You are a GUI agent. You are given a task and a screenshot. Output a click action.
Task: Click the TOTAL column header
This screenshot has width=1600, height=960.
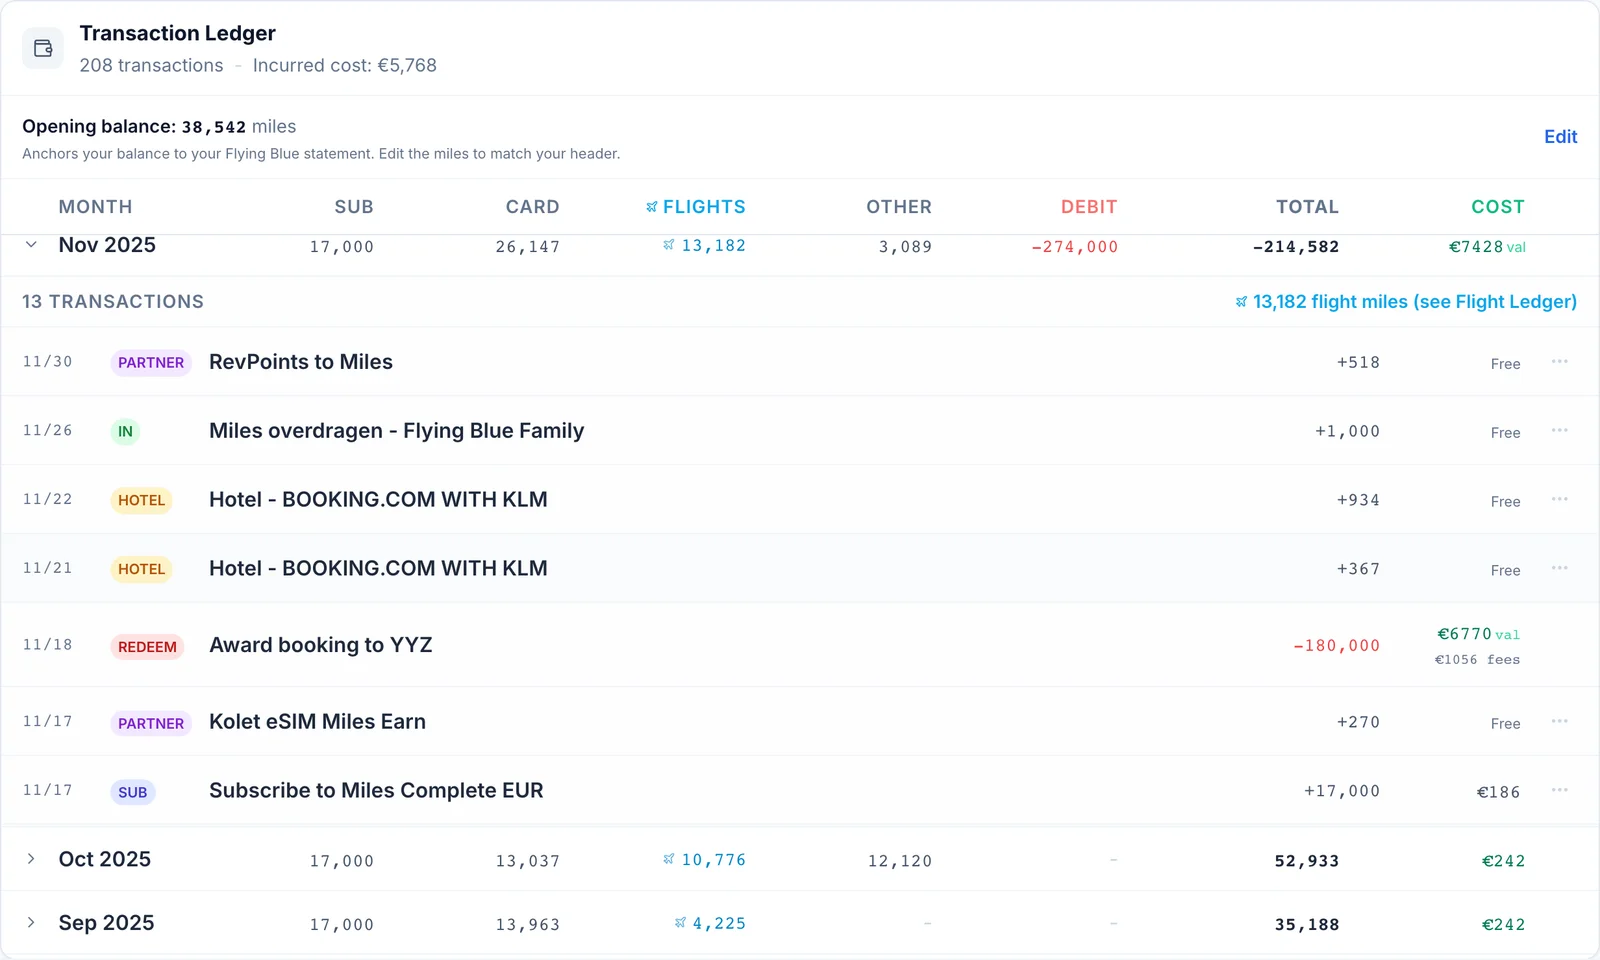[x=1307, y=207]
